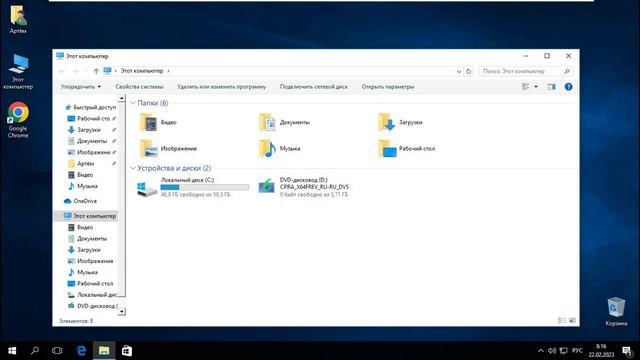Click the search magnifier in Explorer
Image resolution: width=640 pixels, height=360 pixels.
[x=567, y=71]
